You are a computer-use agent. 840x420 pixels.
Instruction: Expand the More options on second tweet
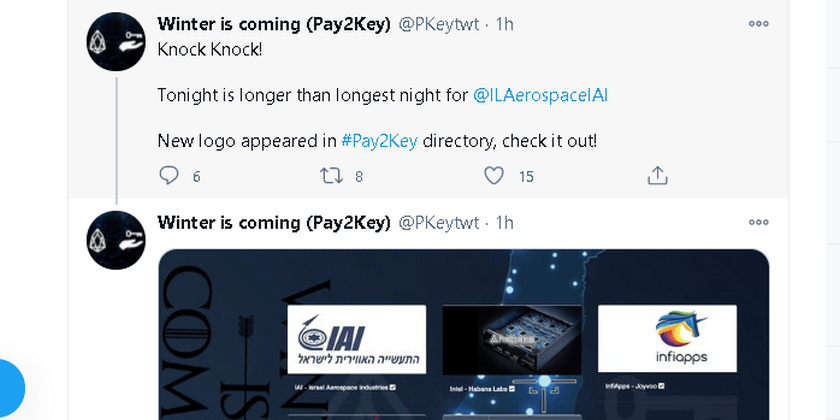point(759,222)
